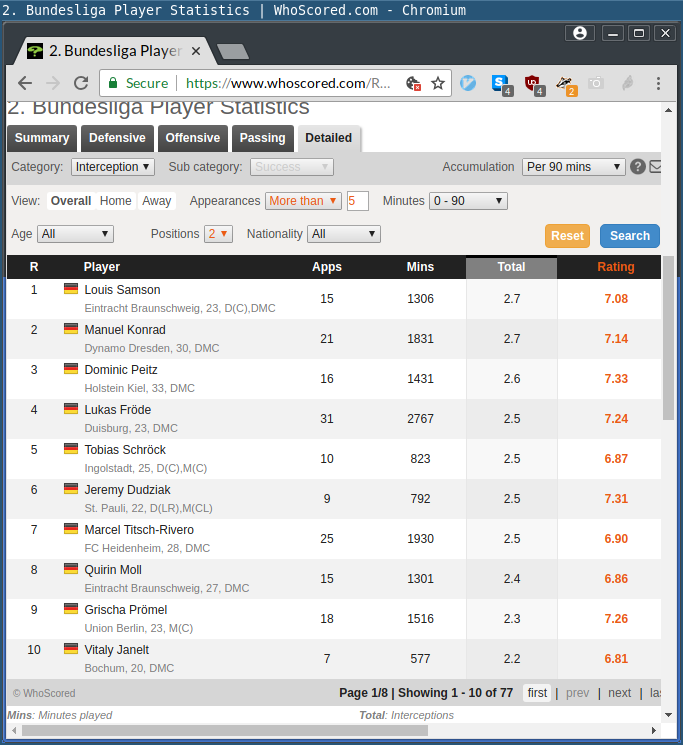The width and height of the screenshot is (683, 745).
Task: Open a new tab with the blank tab button
Action: (x=232, y=51)
